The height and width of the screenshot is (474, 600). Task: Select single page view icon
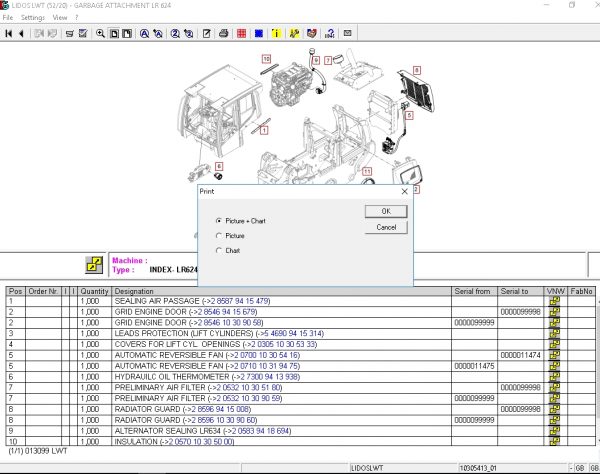coord(114,34)
